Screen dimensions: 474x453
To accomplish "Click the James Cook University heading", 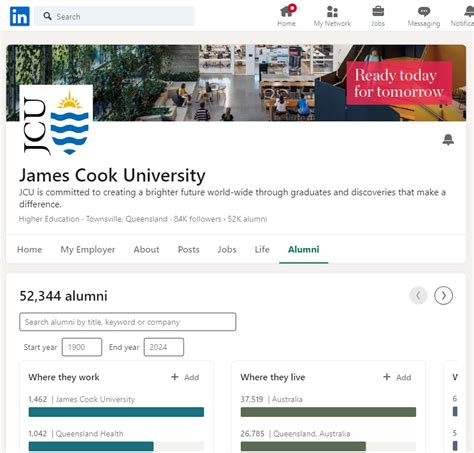I will (x=112, y=175).
